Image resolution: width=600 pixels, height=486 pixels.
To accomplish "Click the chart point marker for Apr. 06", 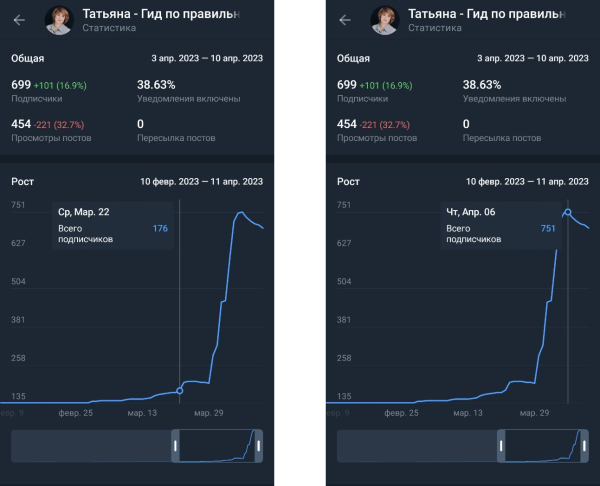I will tap(567, 212).
